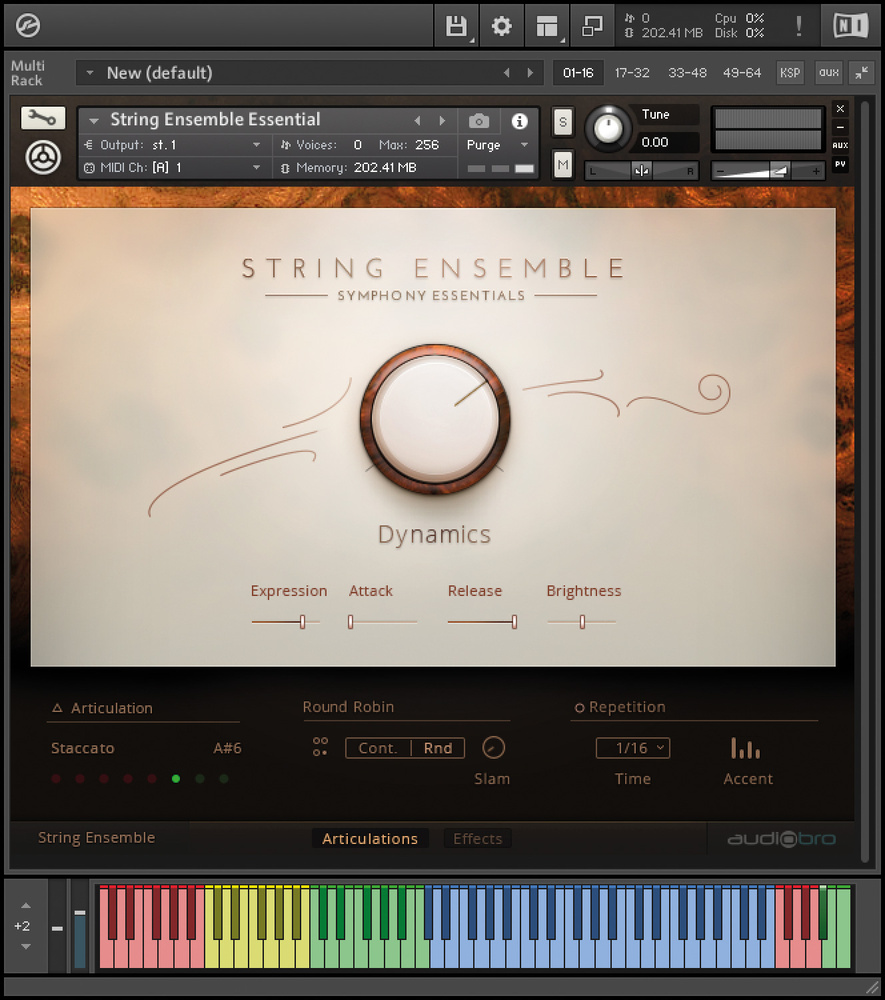Mute the instrument with the M button

[x=563, y=164]
